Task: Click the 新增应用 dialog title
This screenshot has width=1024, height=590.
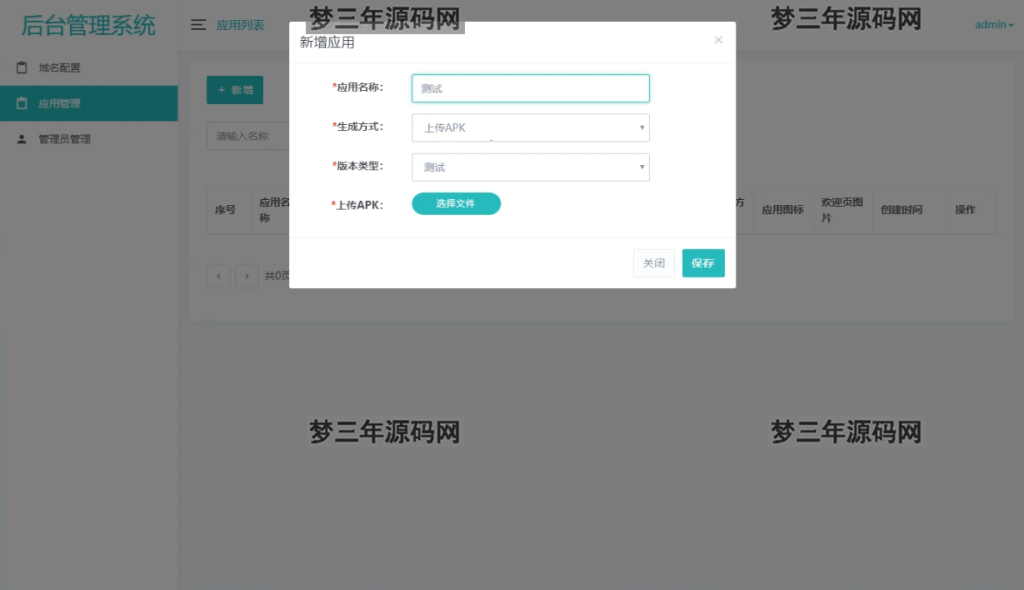Action: point(327,43)
